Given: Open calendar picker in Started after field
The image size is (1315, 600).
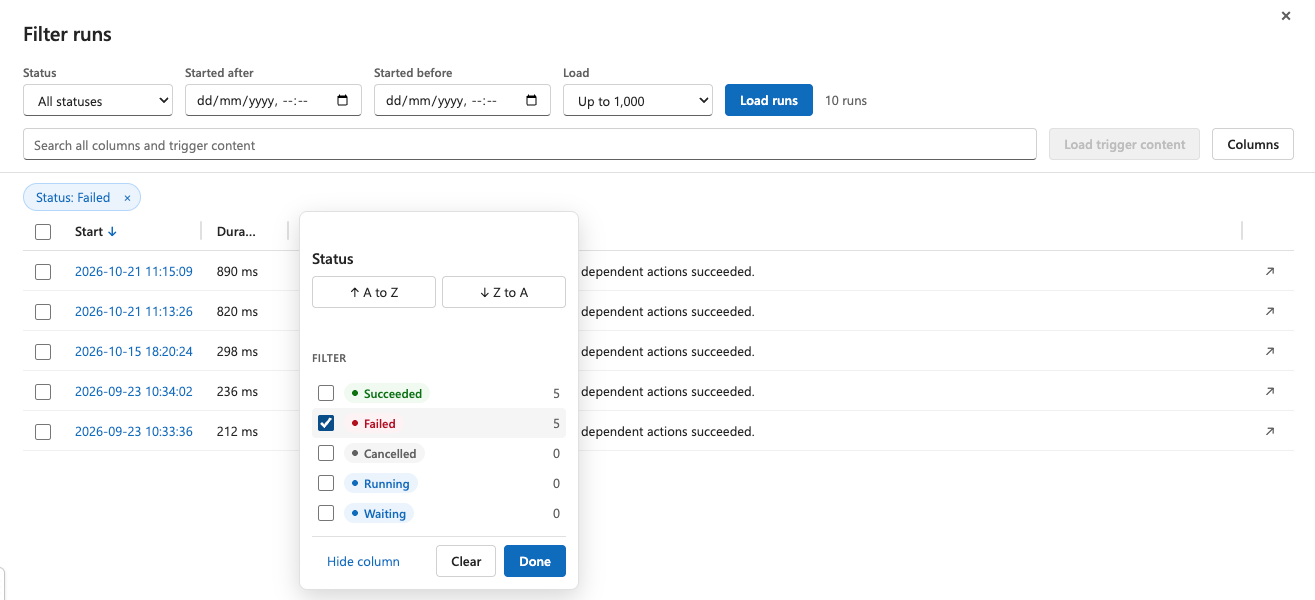Looking at the screenshot, I should [343, 100].
